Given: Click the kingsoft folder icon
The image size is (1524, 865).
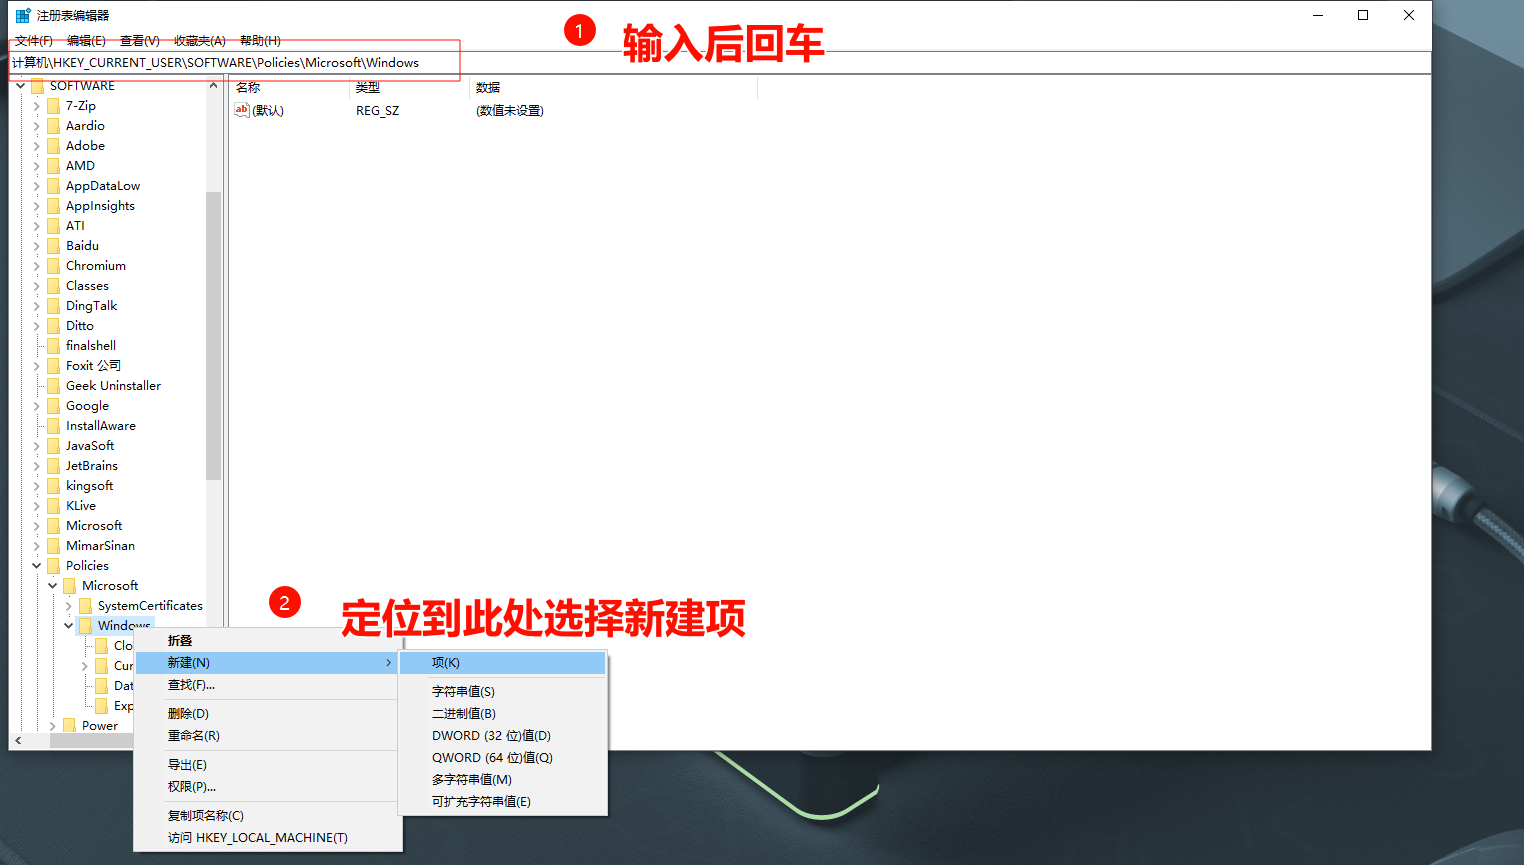Looking at the screenshot, I should 52,485.
